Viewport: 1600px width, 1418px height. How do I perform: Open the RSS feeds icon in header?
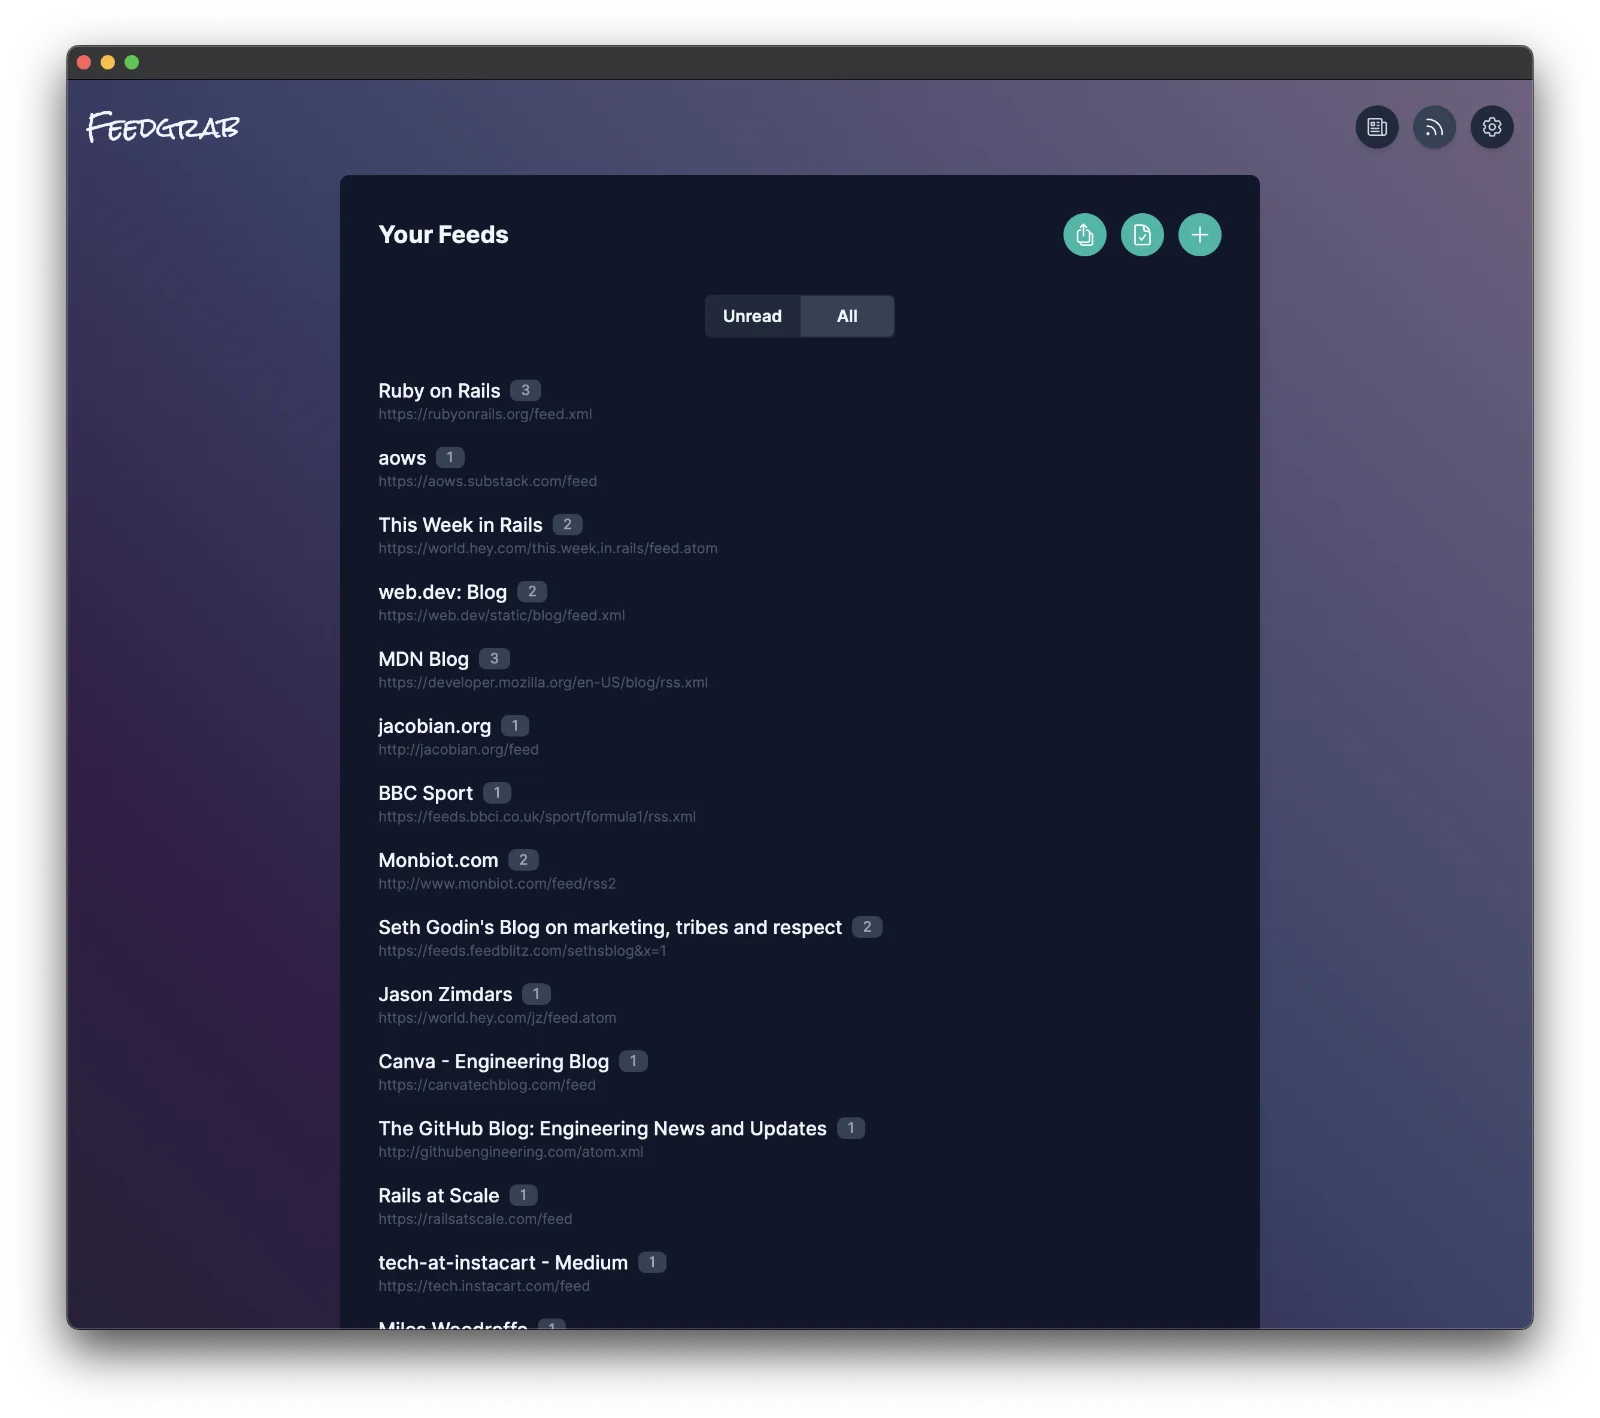[x=1434, y=127]
